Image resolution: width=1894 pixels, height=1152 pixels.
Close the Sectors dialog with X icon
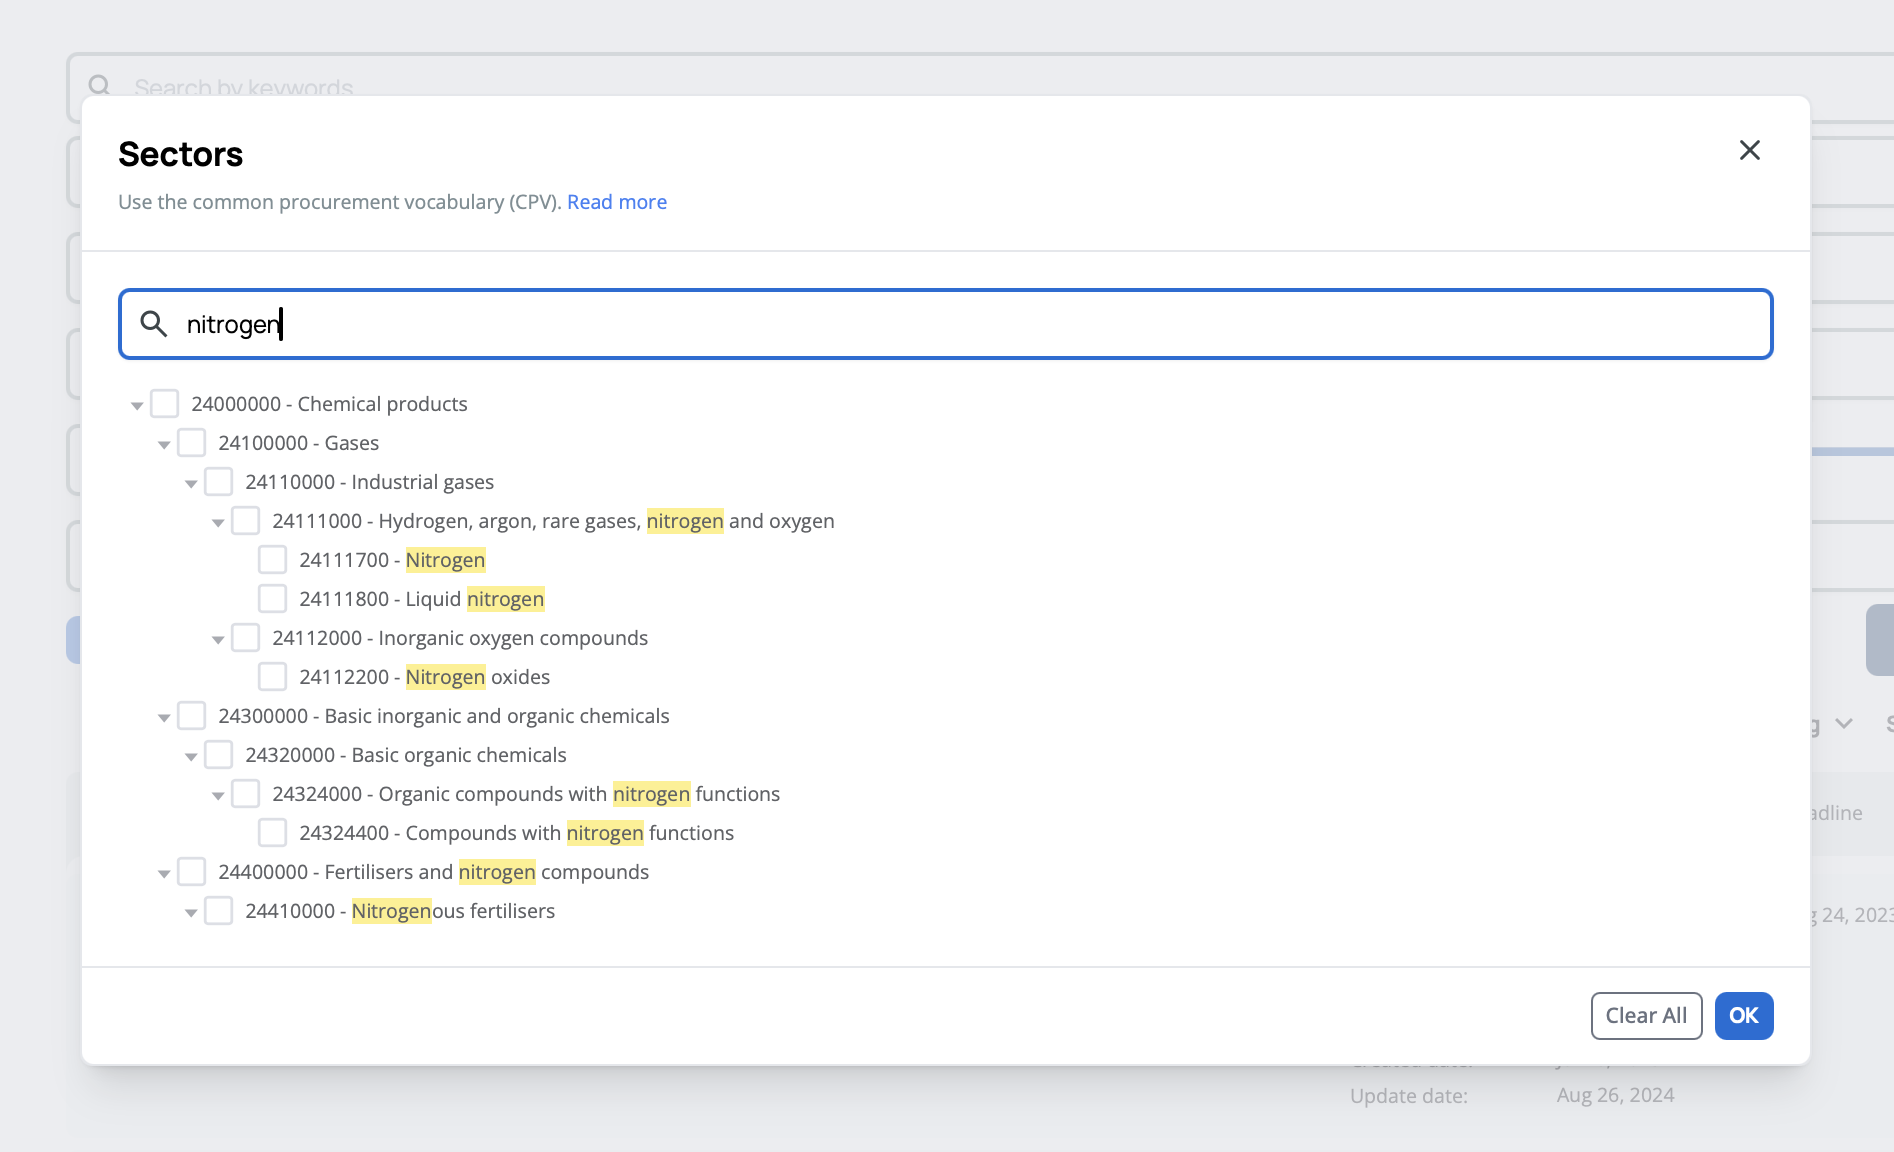tap(1749, 150)
